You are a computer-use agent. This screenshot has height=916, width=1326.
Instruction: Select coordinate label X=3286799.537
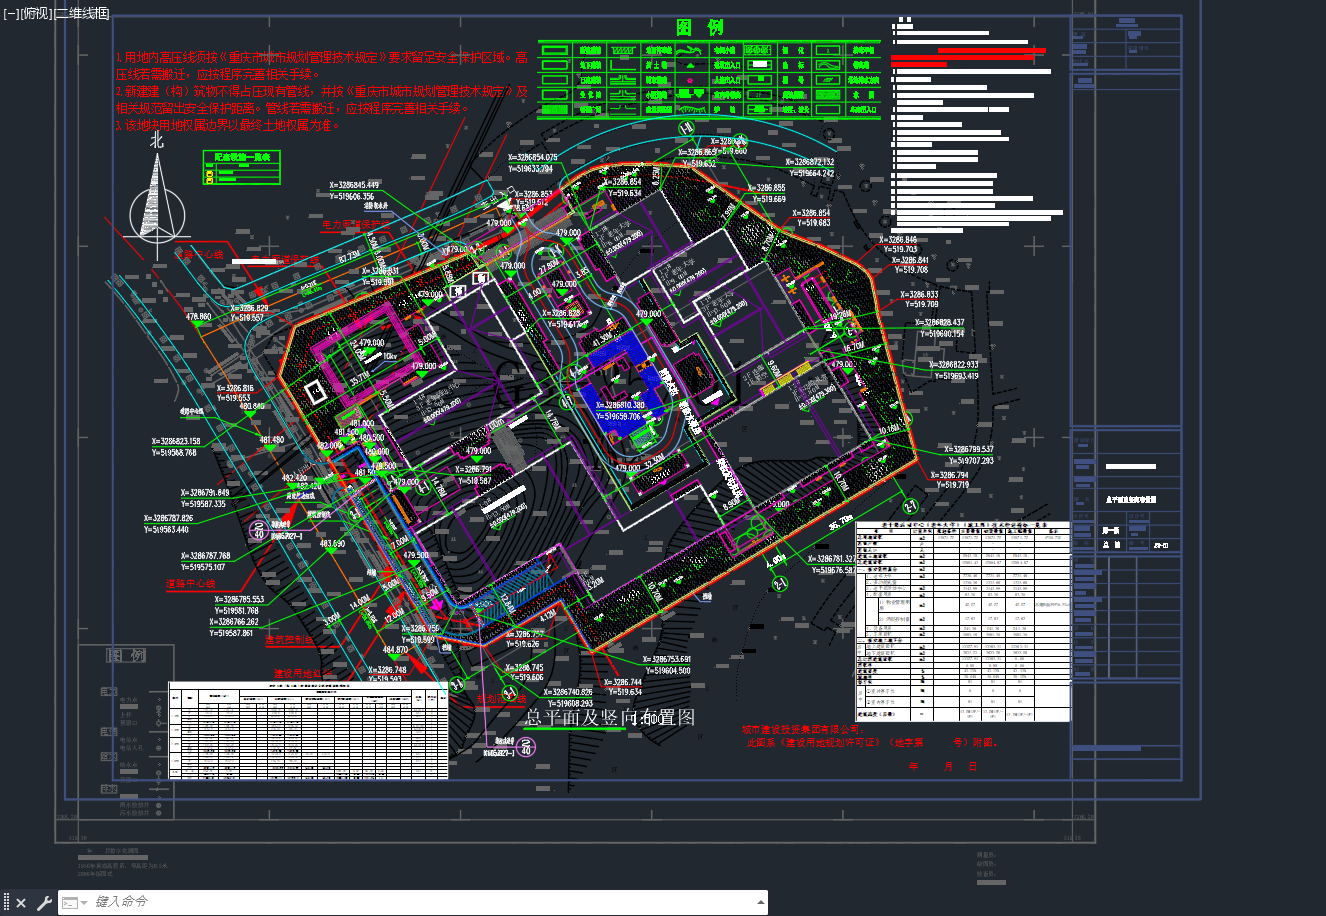point(969,450)
